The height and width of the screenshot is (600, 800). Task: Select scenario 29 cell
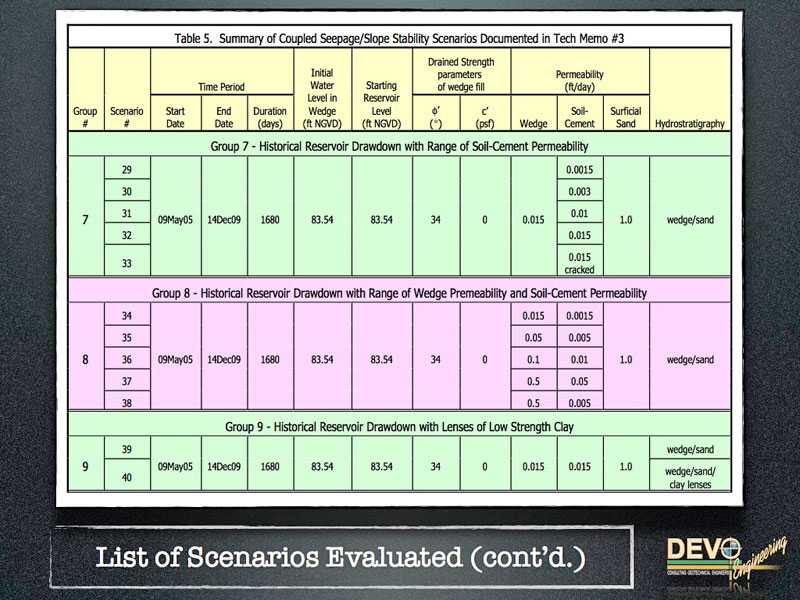(126, 171)
